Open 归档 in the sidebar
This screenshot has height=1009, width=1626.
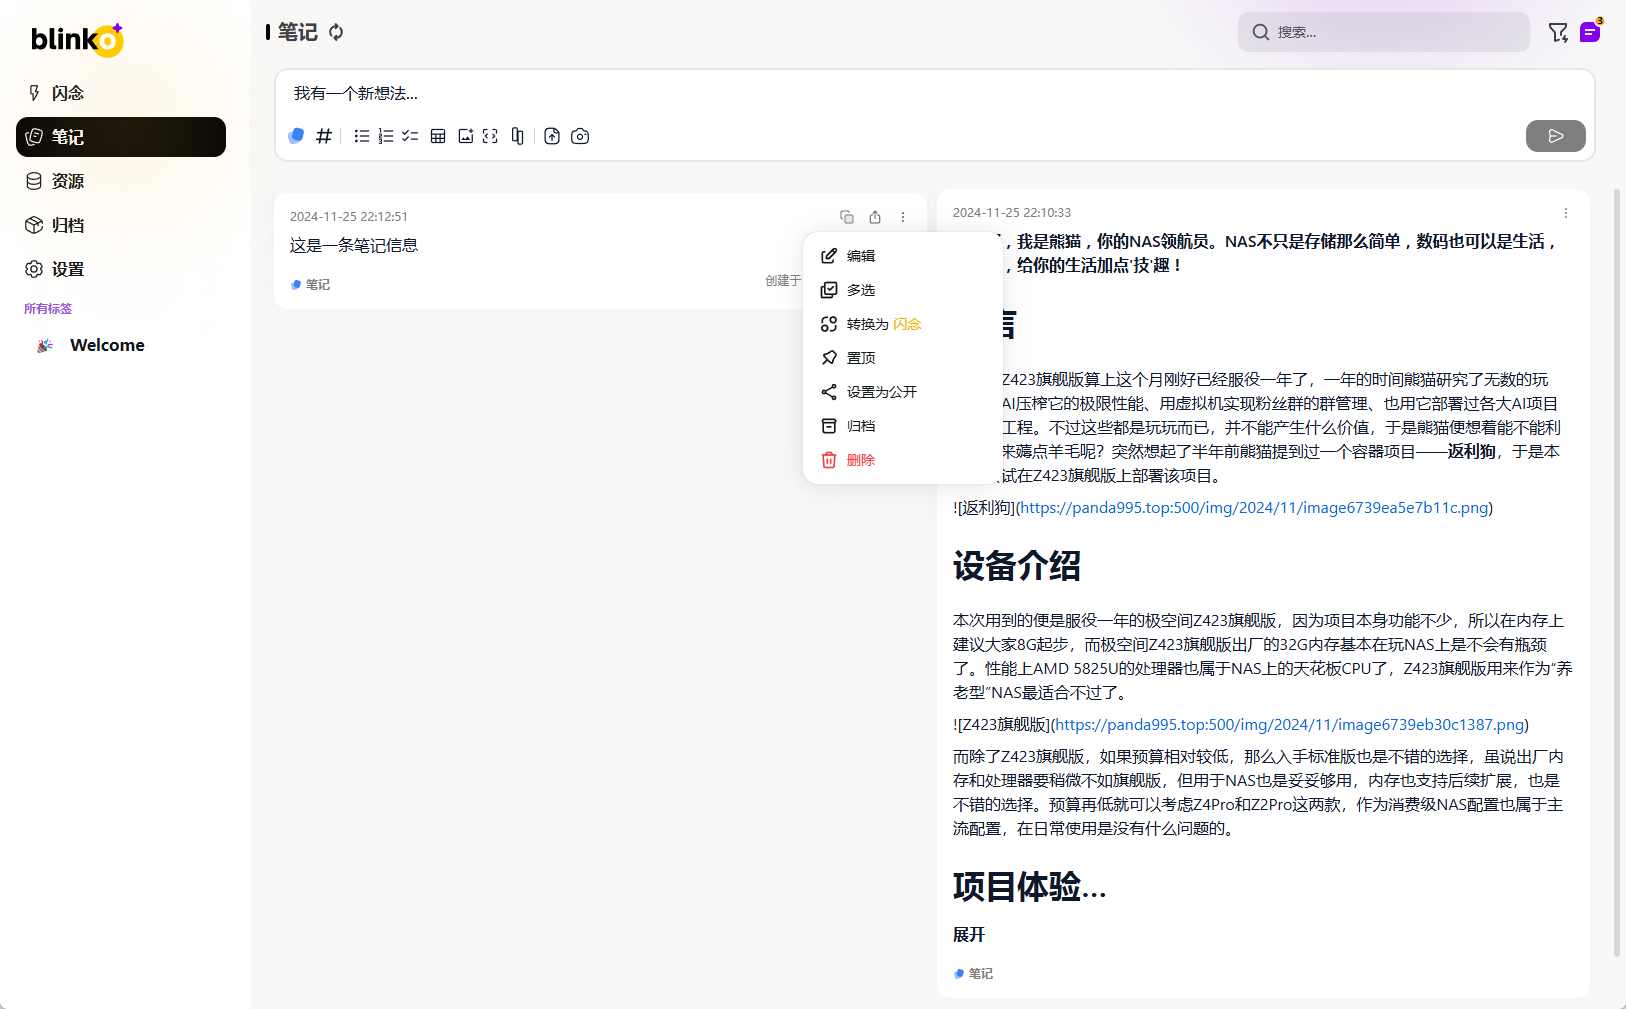tap(121, 225)
